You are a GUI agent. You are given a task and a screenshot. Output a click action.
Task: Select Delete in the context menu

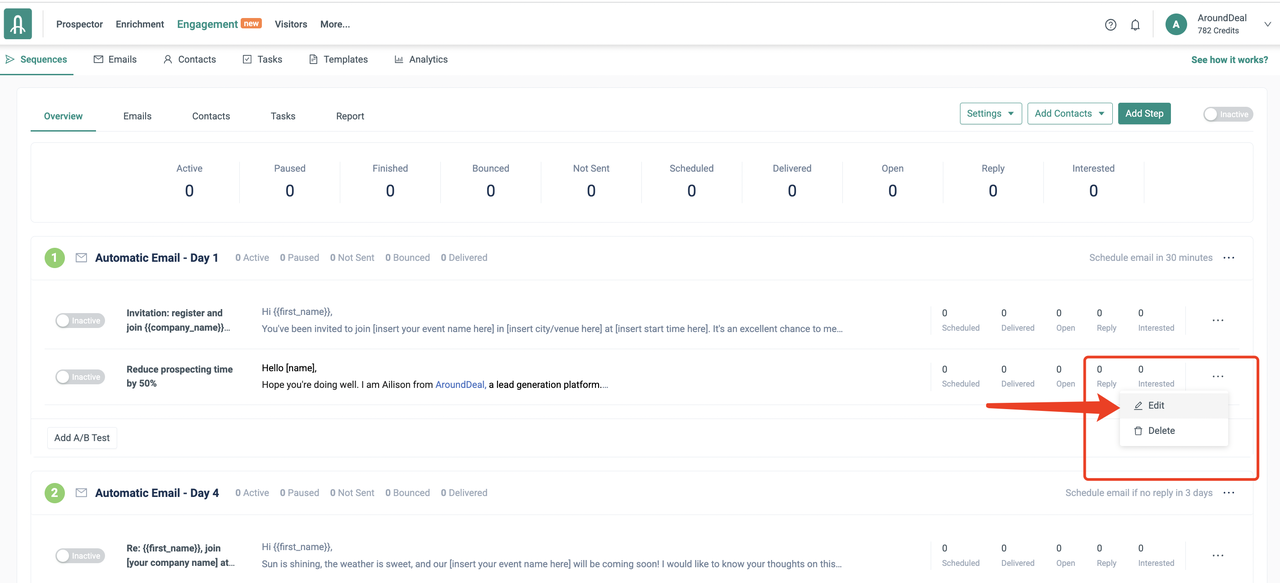1160,431
